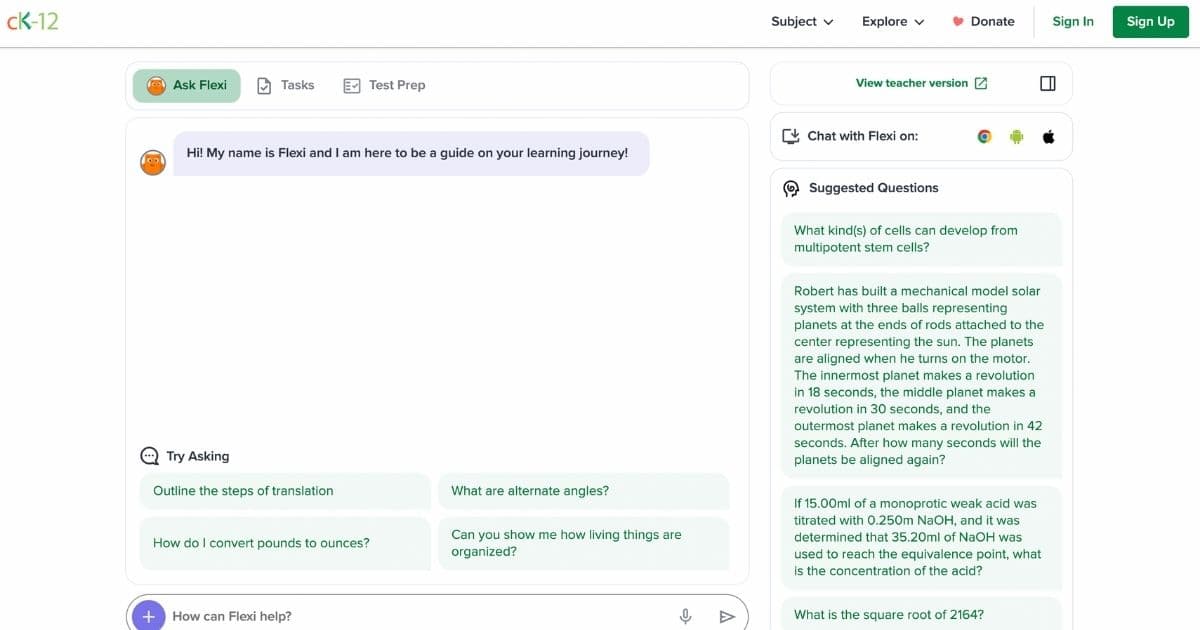Image resolution: width=1200 pixels, height=630 pixels.
Task: Click the microphone voice input icon
Action: (x=685, y=616)
